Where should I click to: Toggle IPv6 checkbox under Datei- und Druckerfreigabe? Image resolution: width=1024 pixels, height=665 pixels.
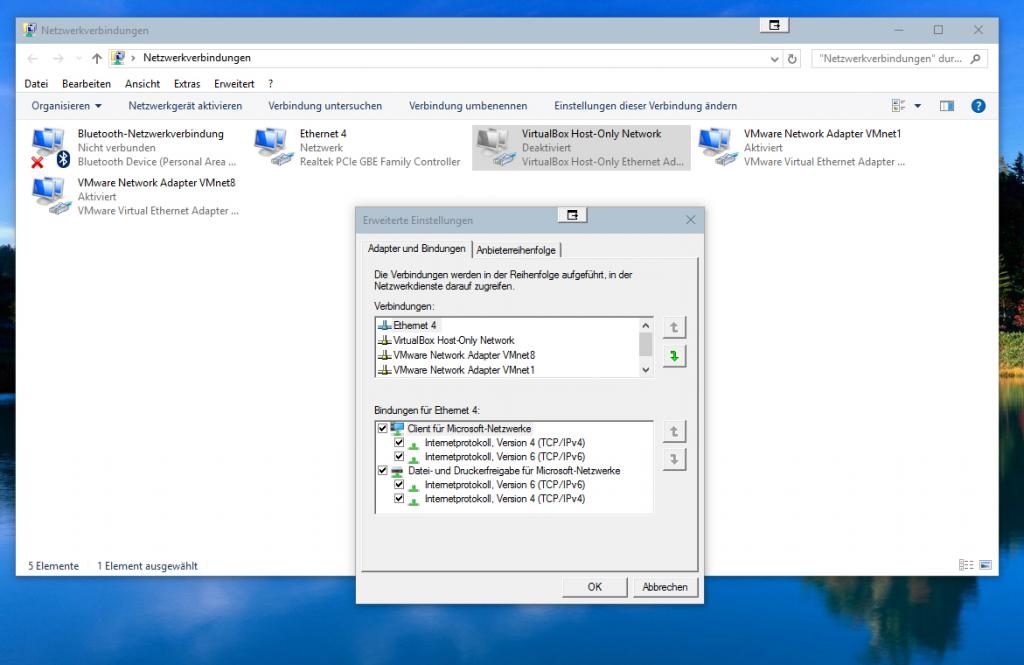pos(399,485)
